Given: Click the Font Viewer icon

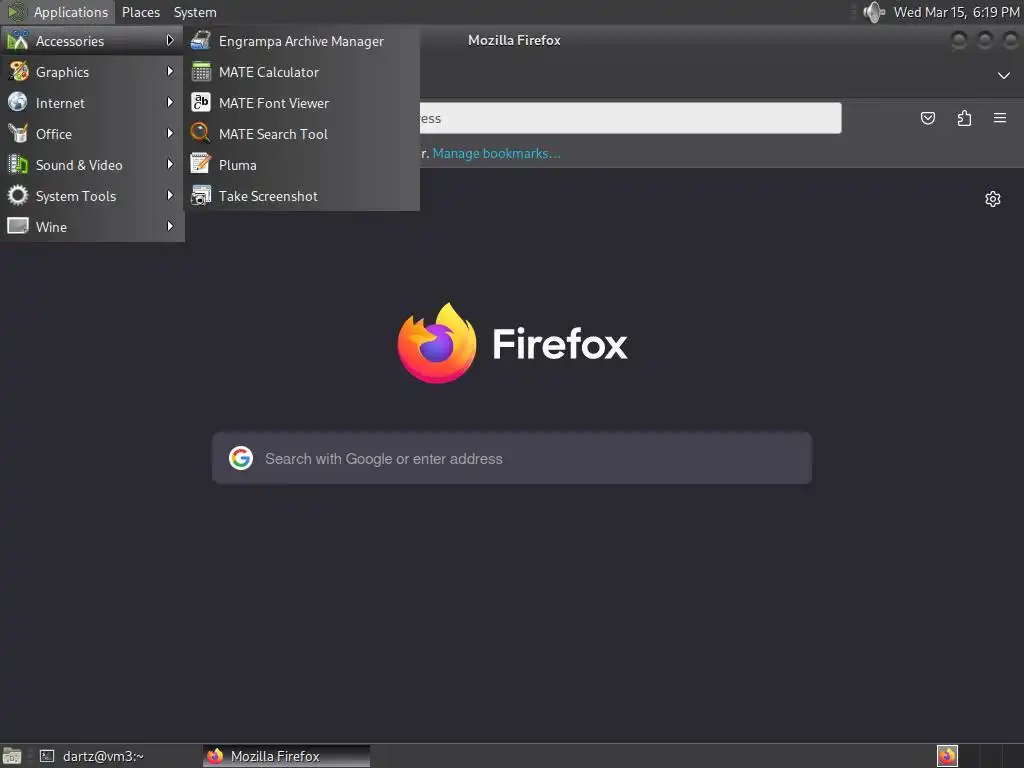Looking at the screenshot, I should pos(200,103).
